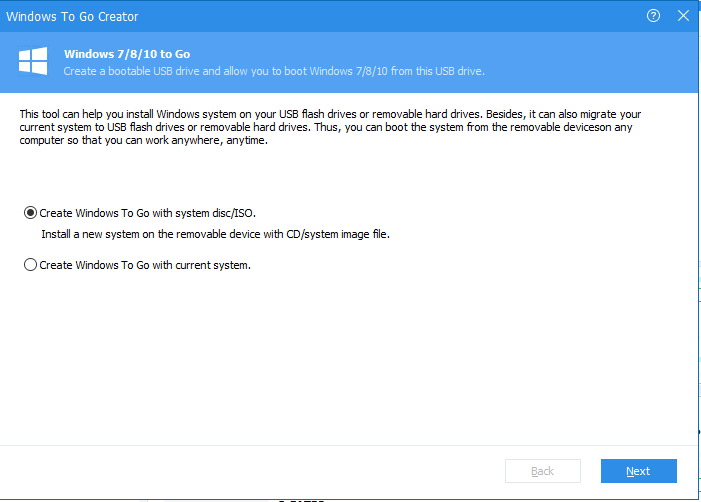The height and width of the screenshot is (502, 701).
Task: Click the 'Windows To Go Creator' title text
Action: (x=72, y=17)
